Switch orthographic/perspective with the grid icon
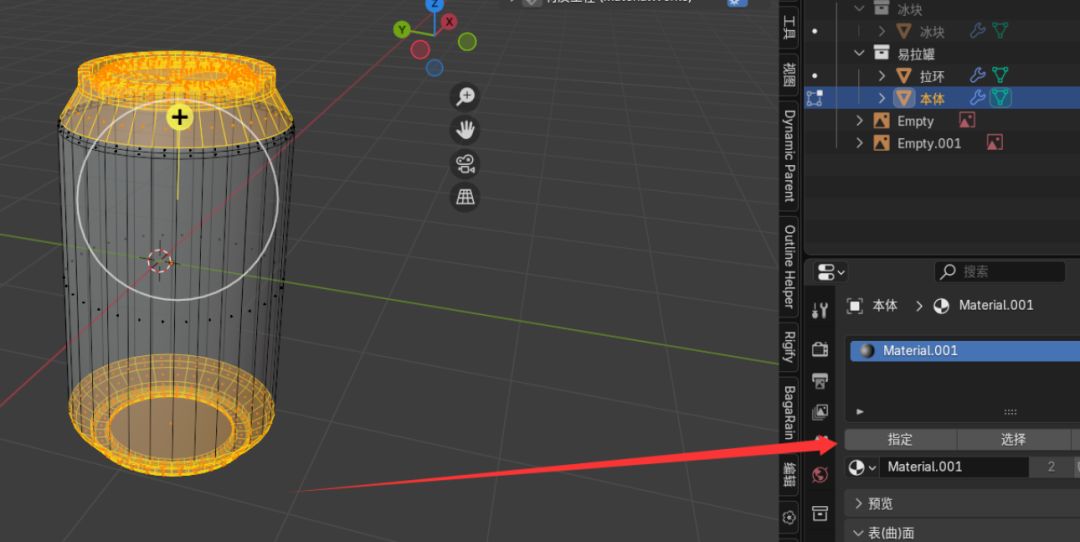 pos(466,197)
